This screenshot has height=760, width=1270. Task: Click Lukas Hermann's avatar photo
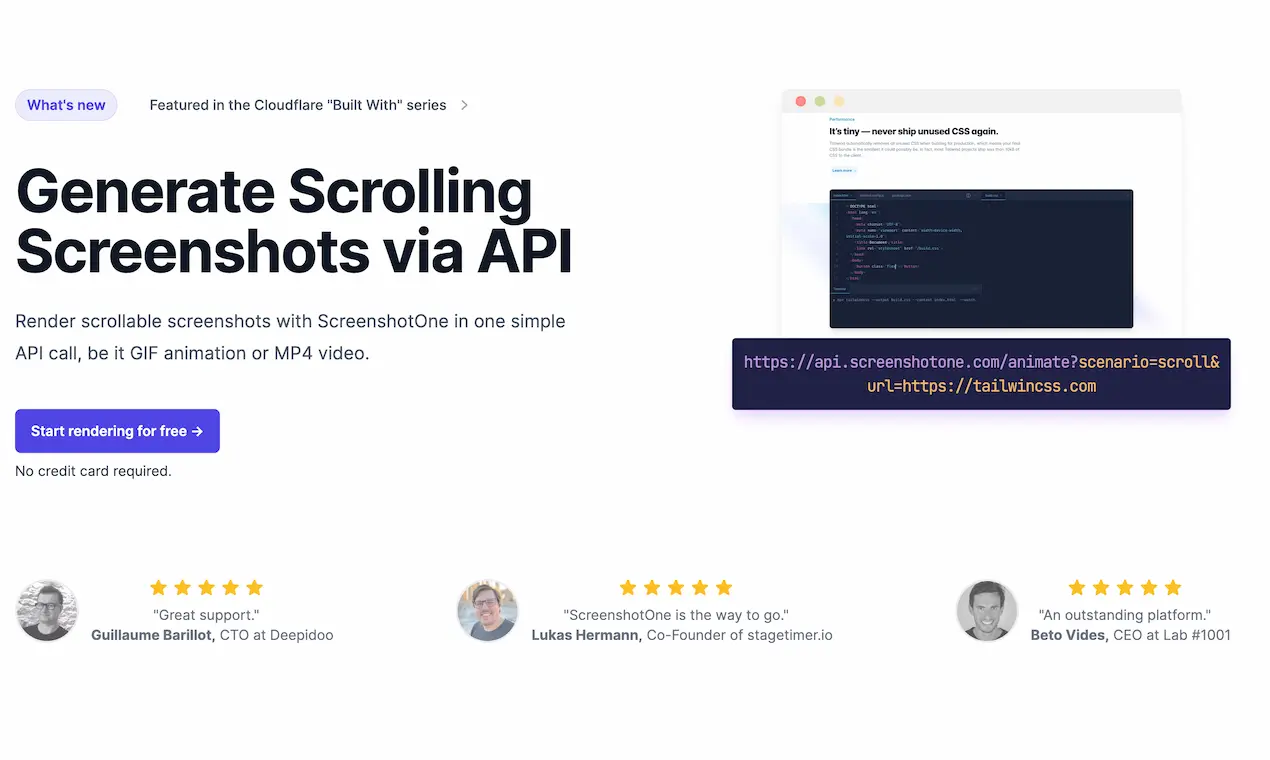[x=488, y=611]
